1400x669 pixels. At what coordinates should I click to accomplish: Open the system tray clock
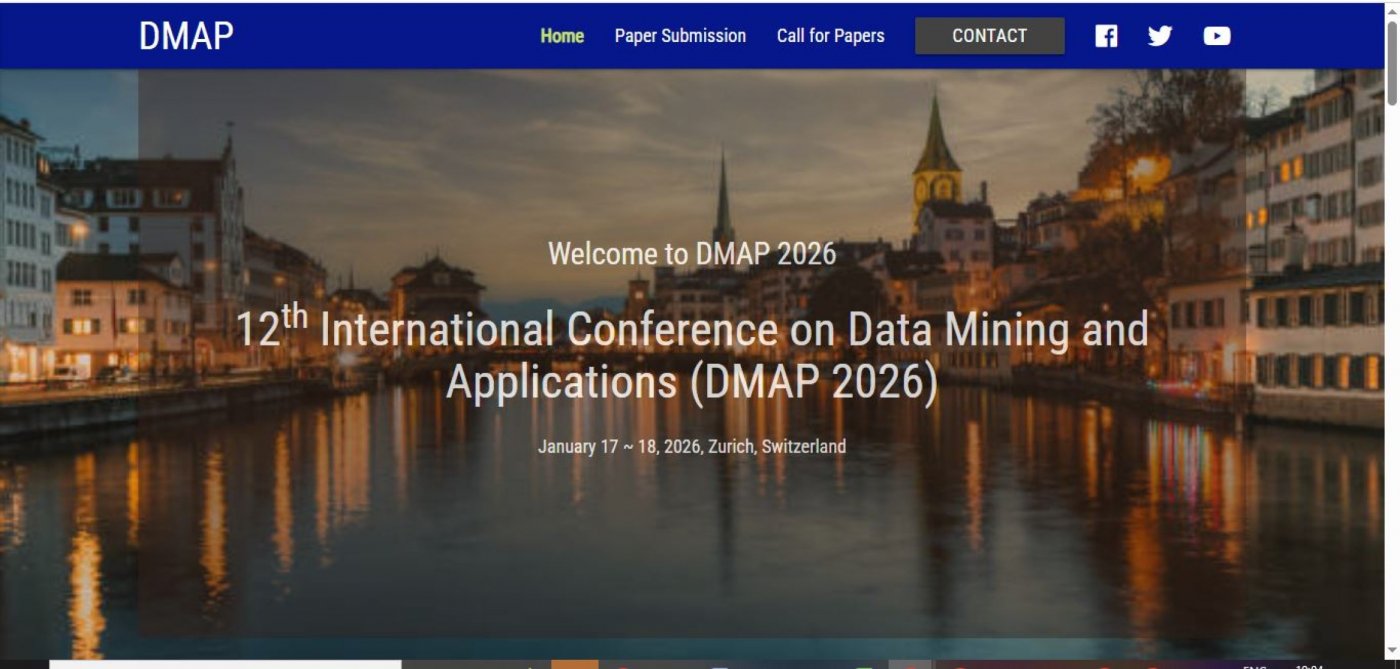(x=1308, y=666)
